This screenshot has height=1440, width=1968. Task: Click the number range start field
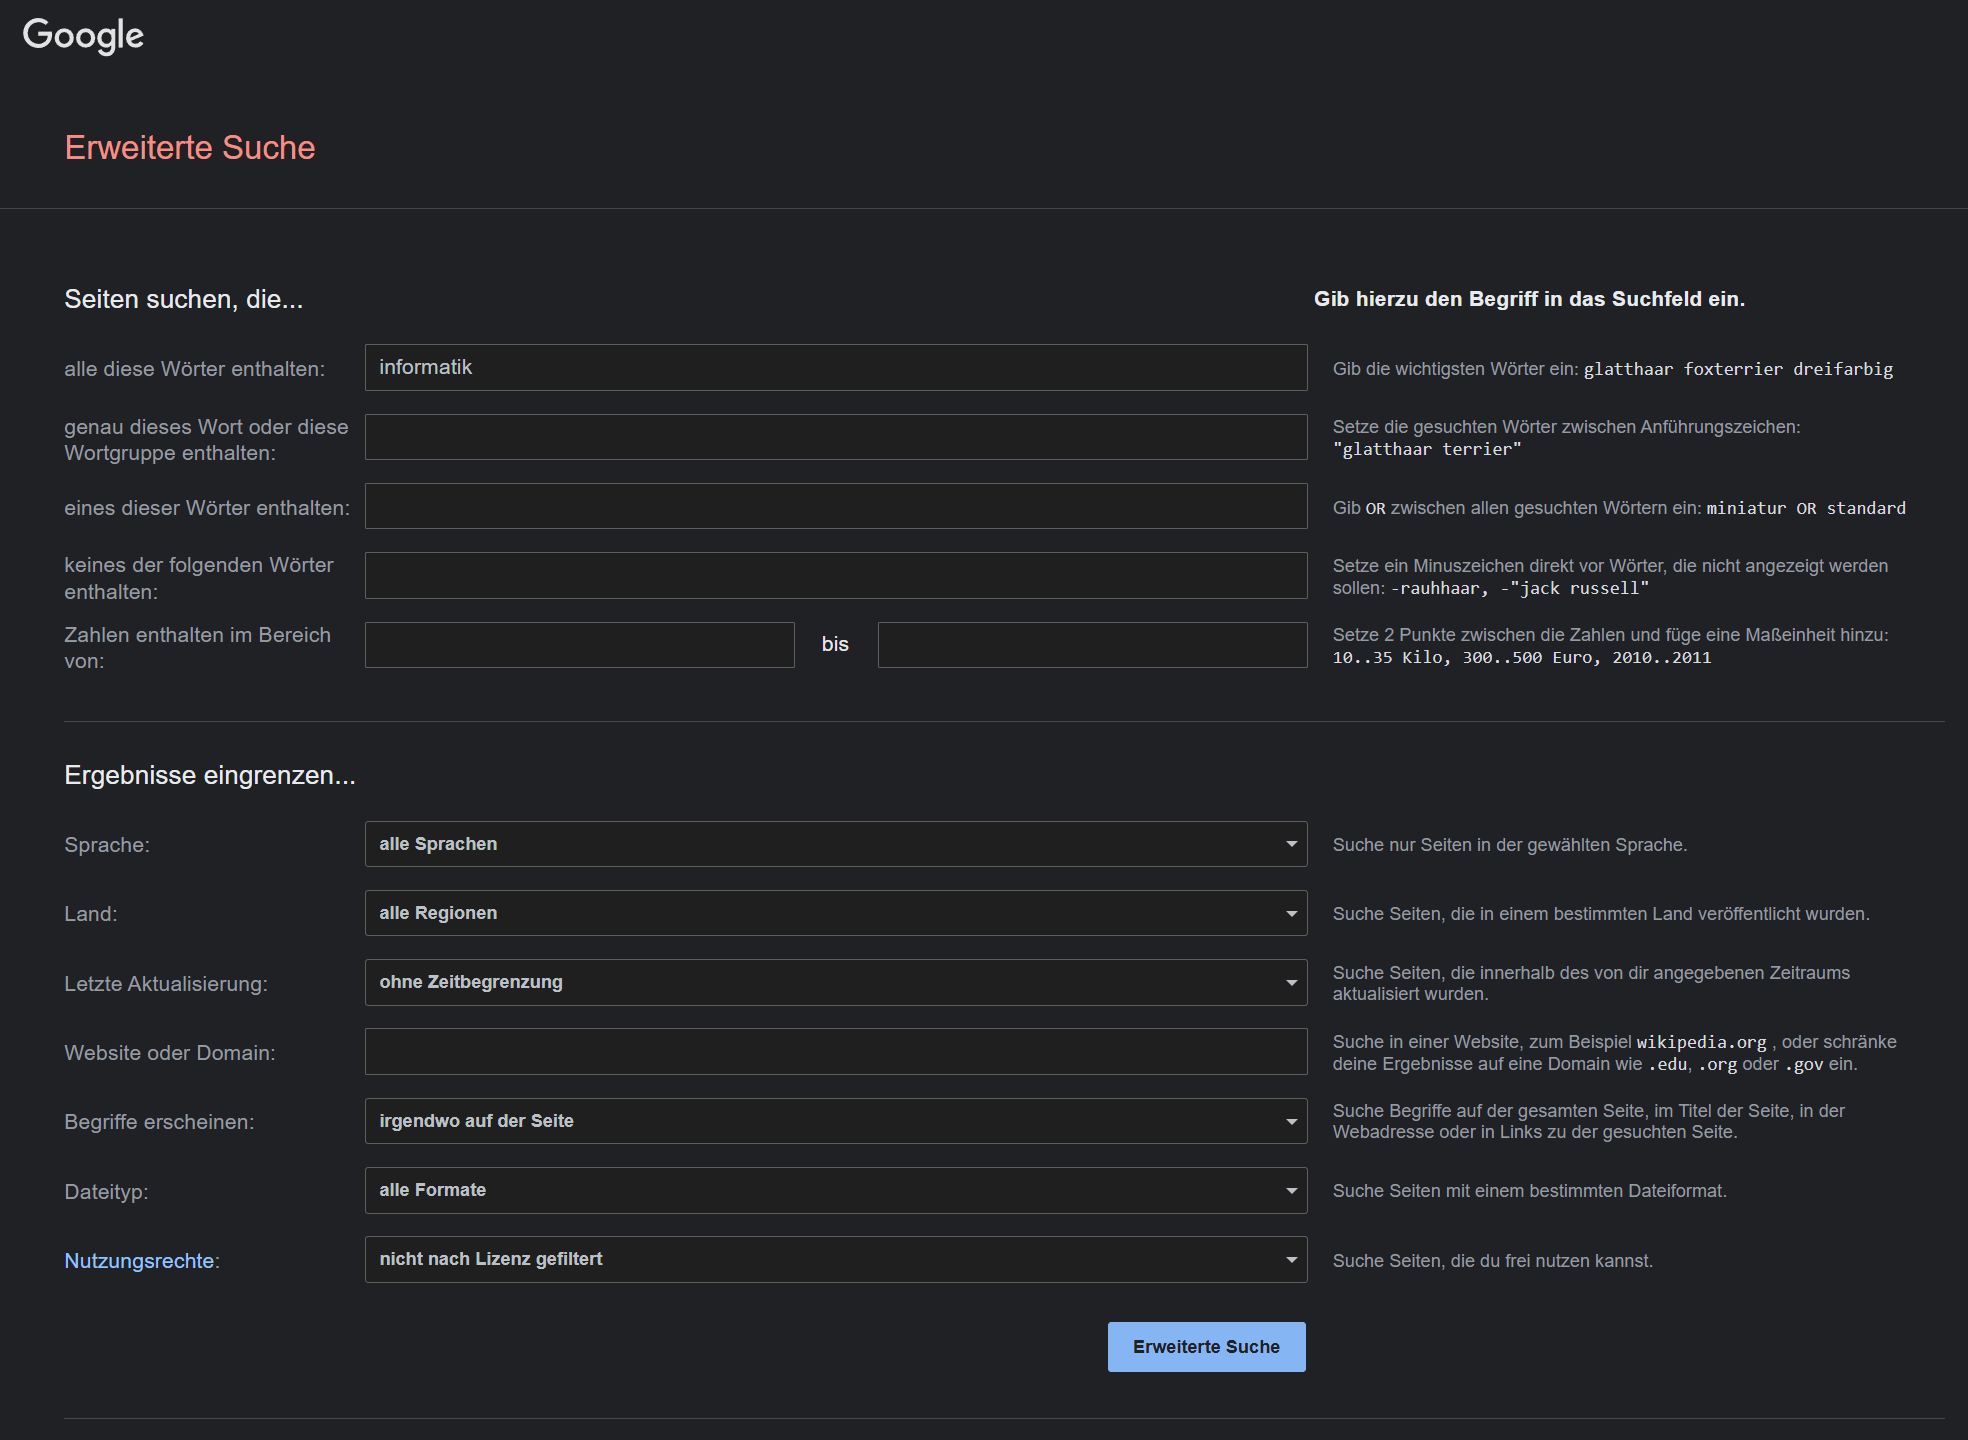coord(579,645)
